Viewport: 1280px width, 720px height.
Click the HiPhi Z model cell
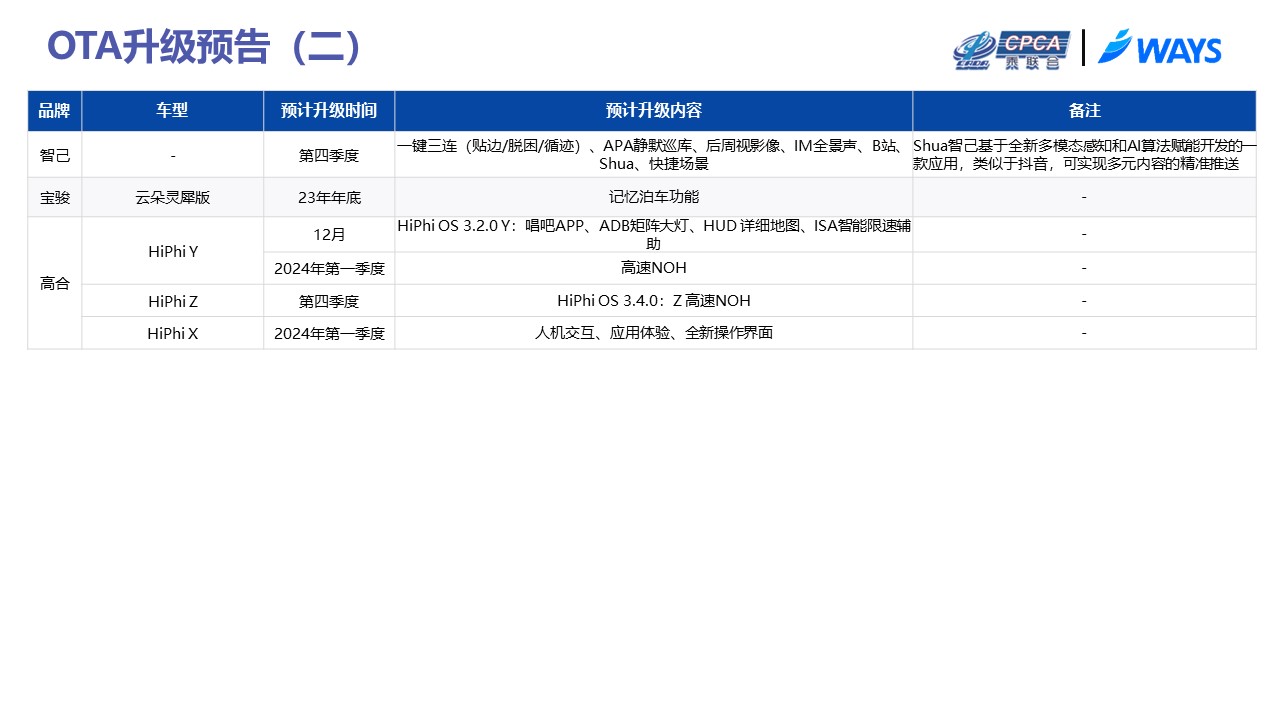[172, 301]
